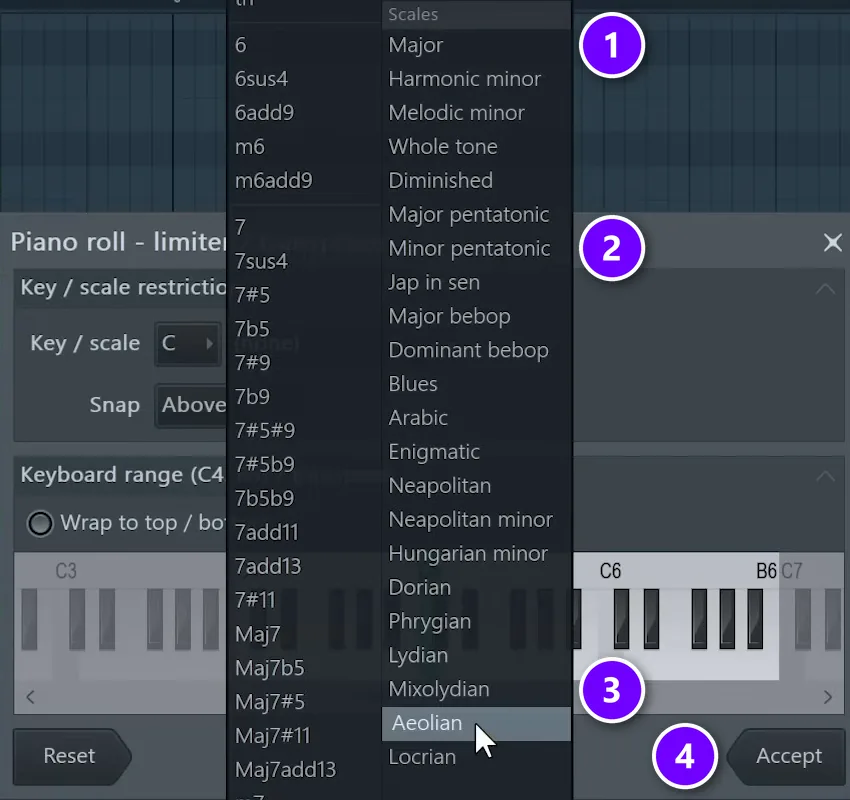Toggle Wrap to top / bottom option
The height and width of the screenshot is (800, 850).
click(x=40, y=524)
